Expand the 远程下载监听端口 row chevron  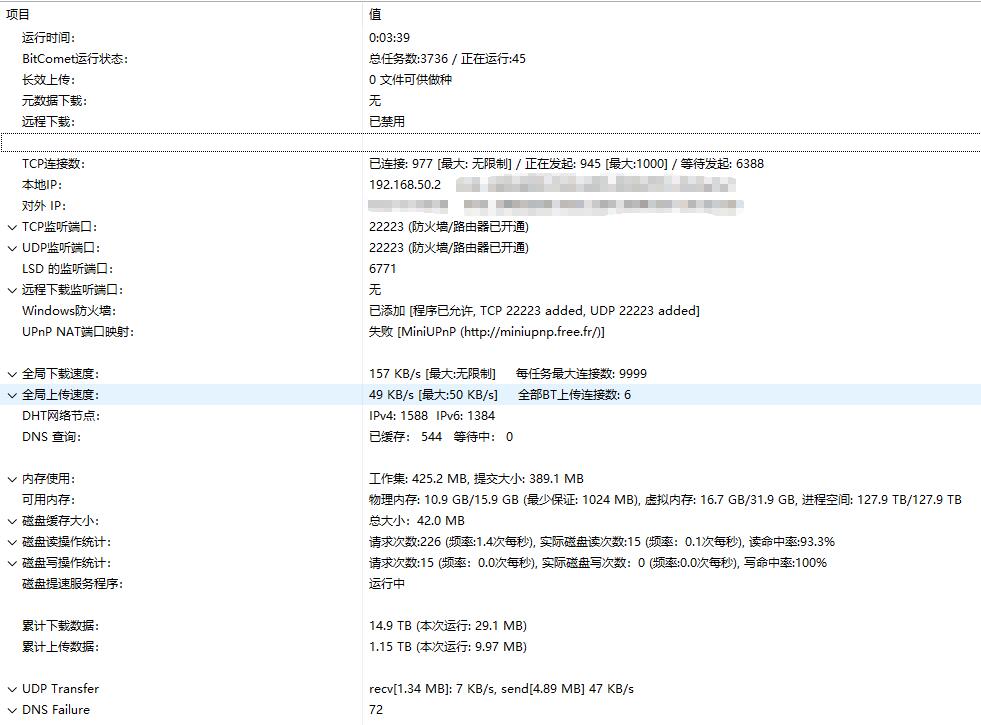tap(12, 290)
